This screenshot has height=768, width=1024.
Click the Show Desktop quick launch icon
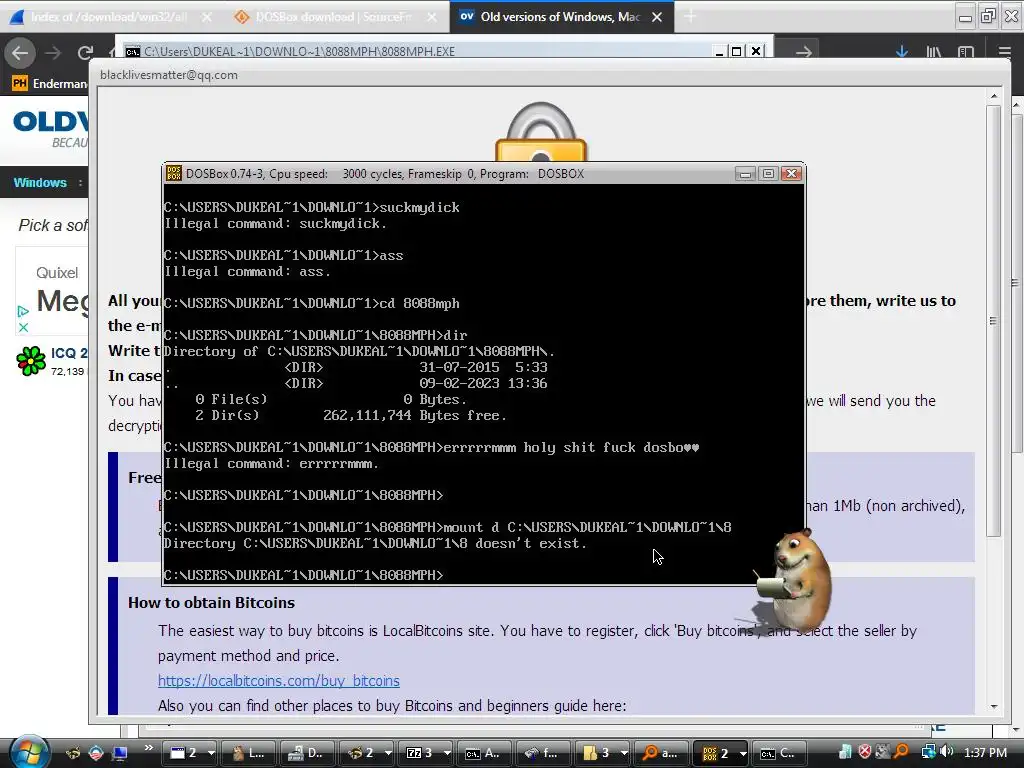[x=120, y=753]
